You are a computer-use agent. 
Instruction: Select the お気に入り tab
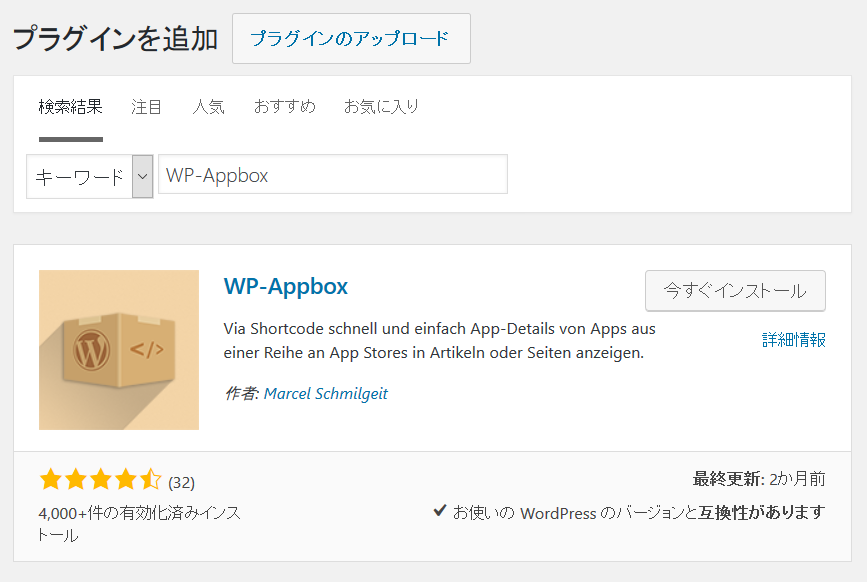click(380, 106)
